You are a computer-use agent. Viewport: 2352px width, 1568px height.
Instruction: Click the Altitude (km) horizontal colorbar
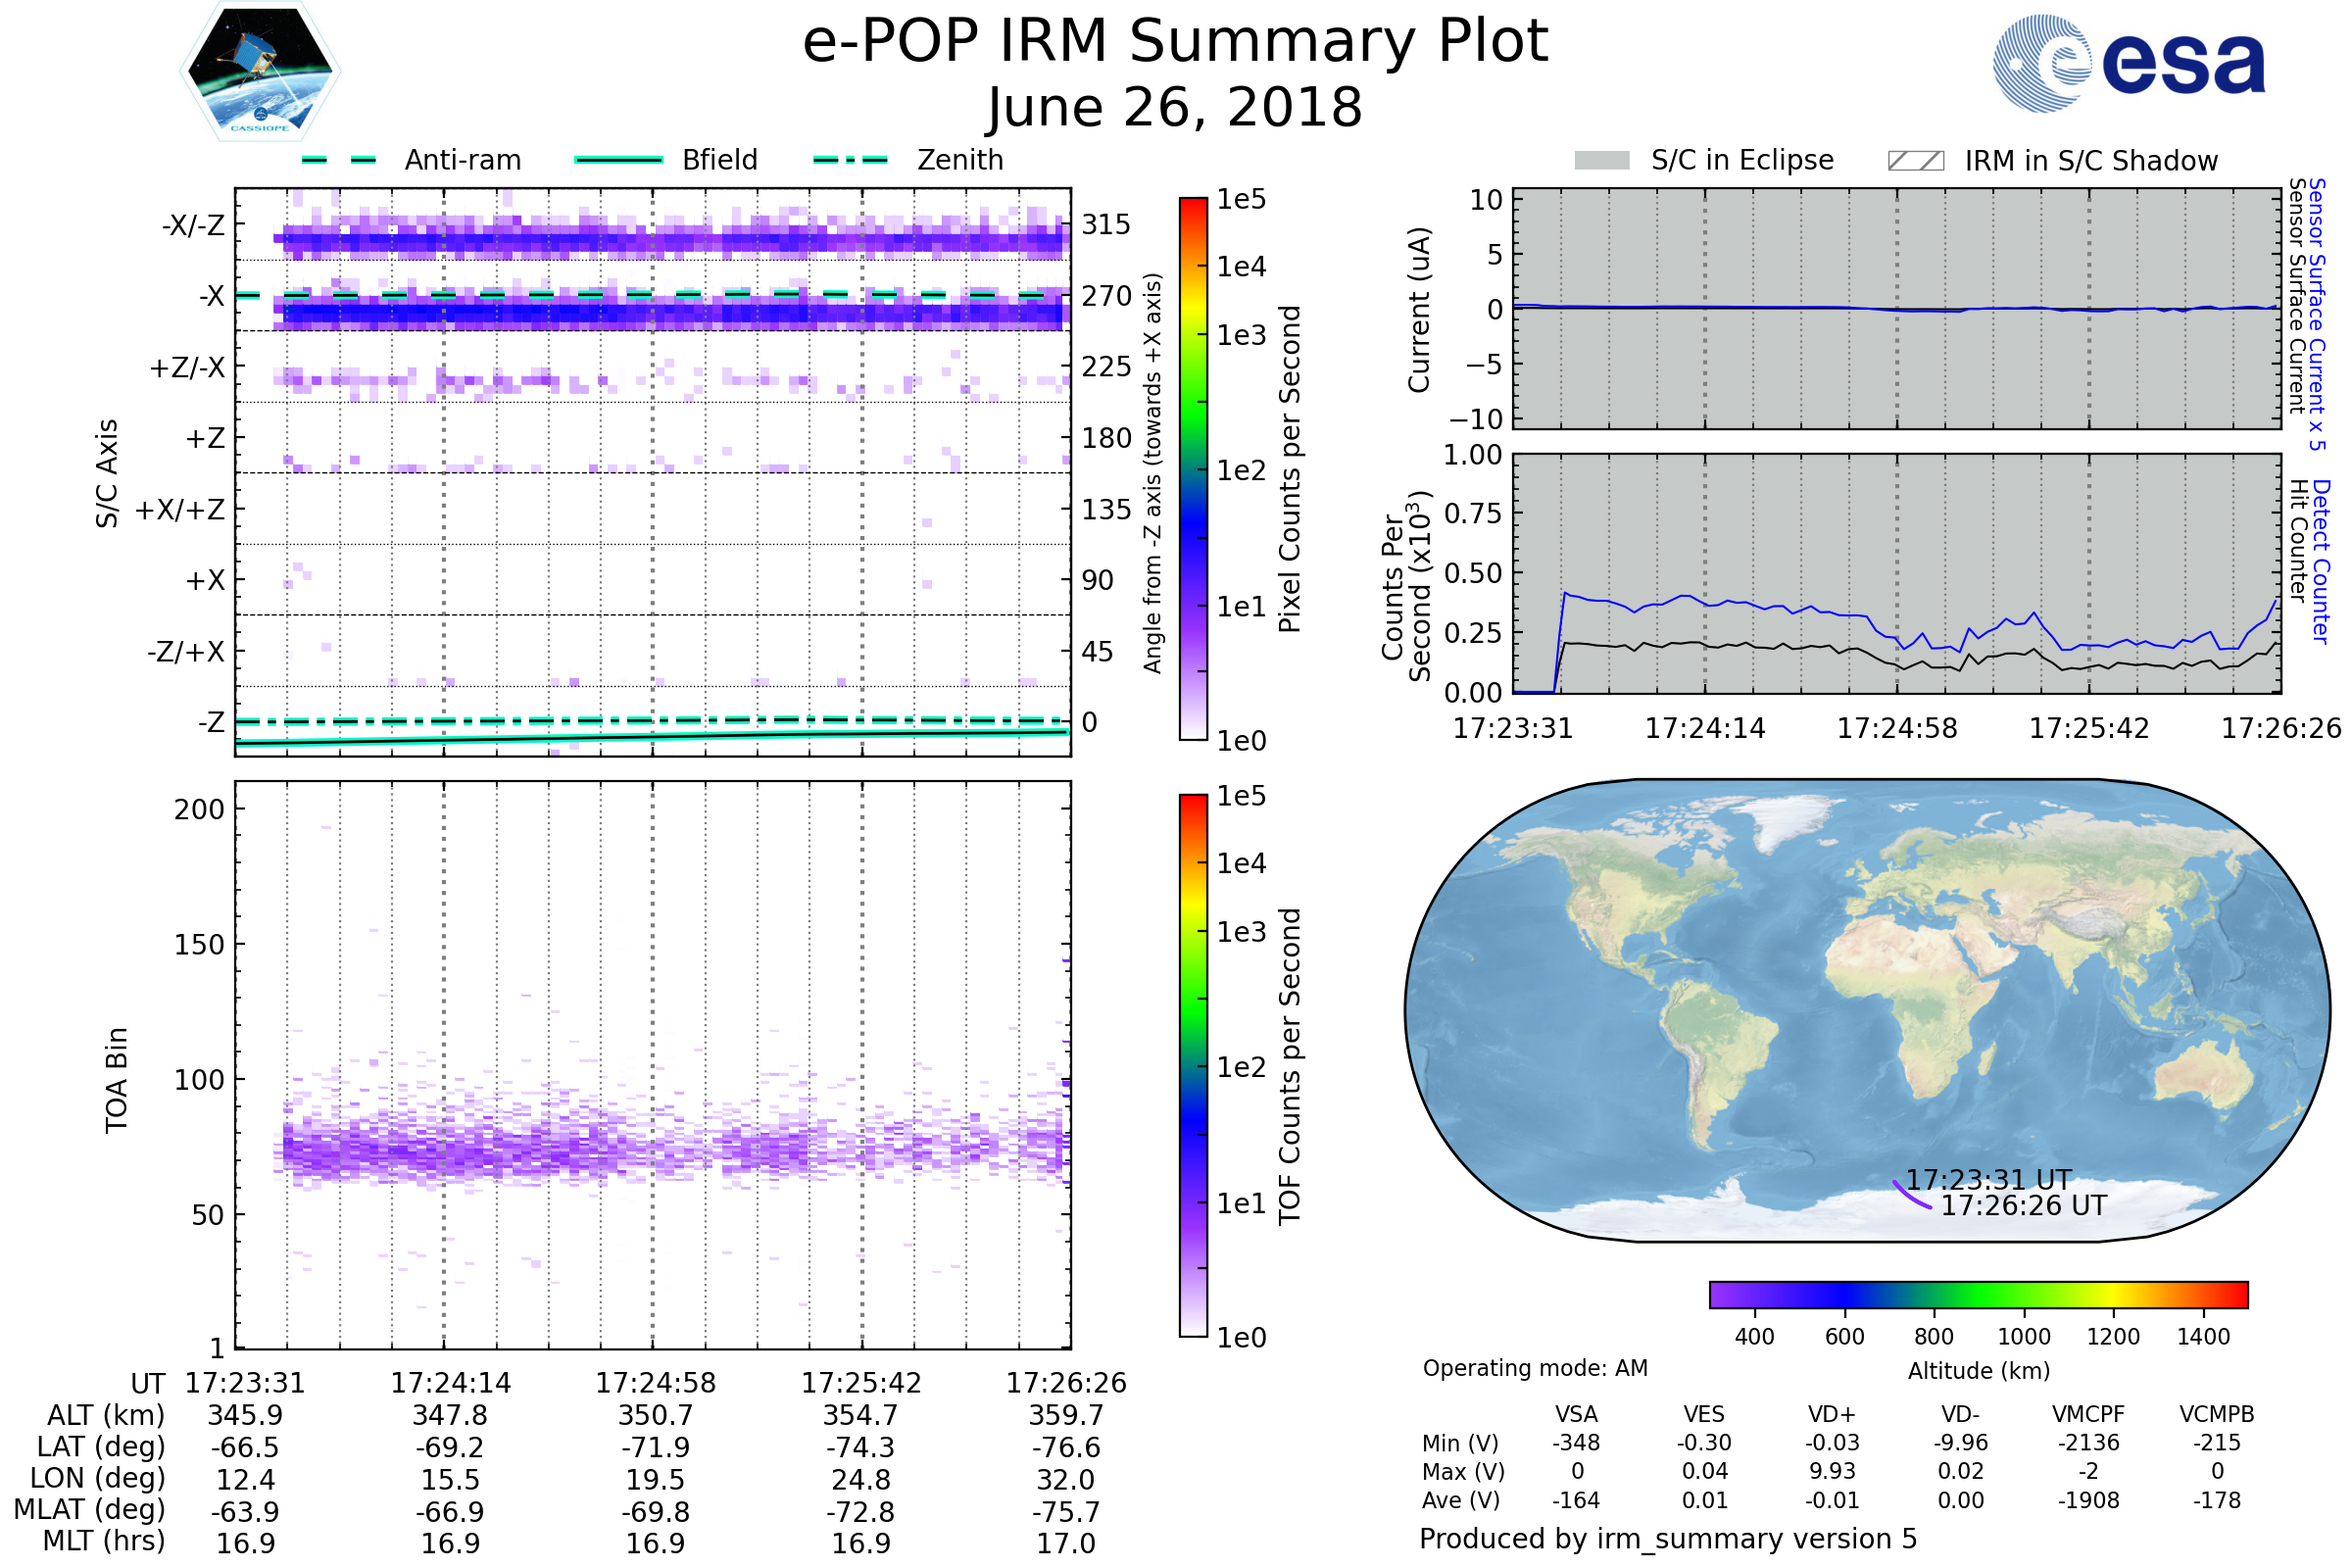pos(1978,1294)
